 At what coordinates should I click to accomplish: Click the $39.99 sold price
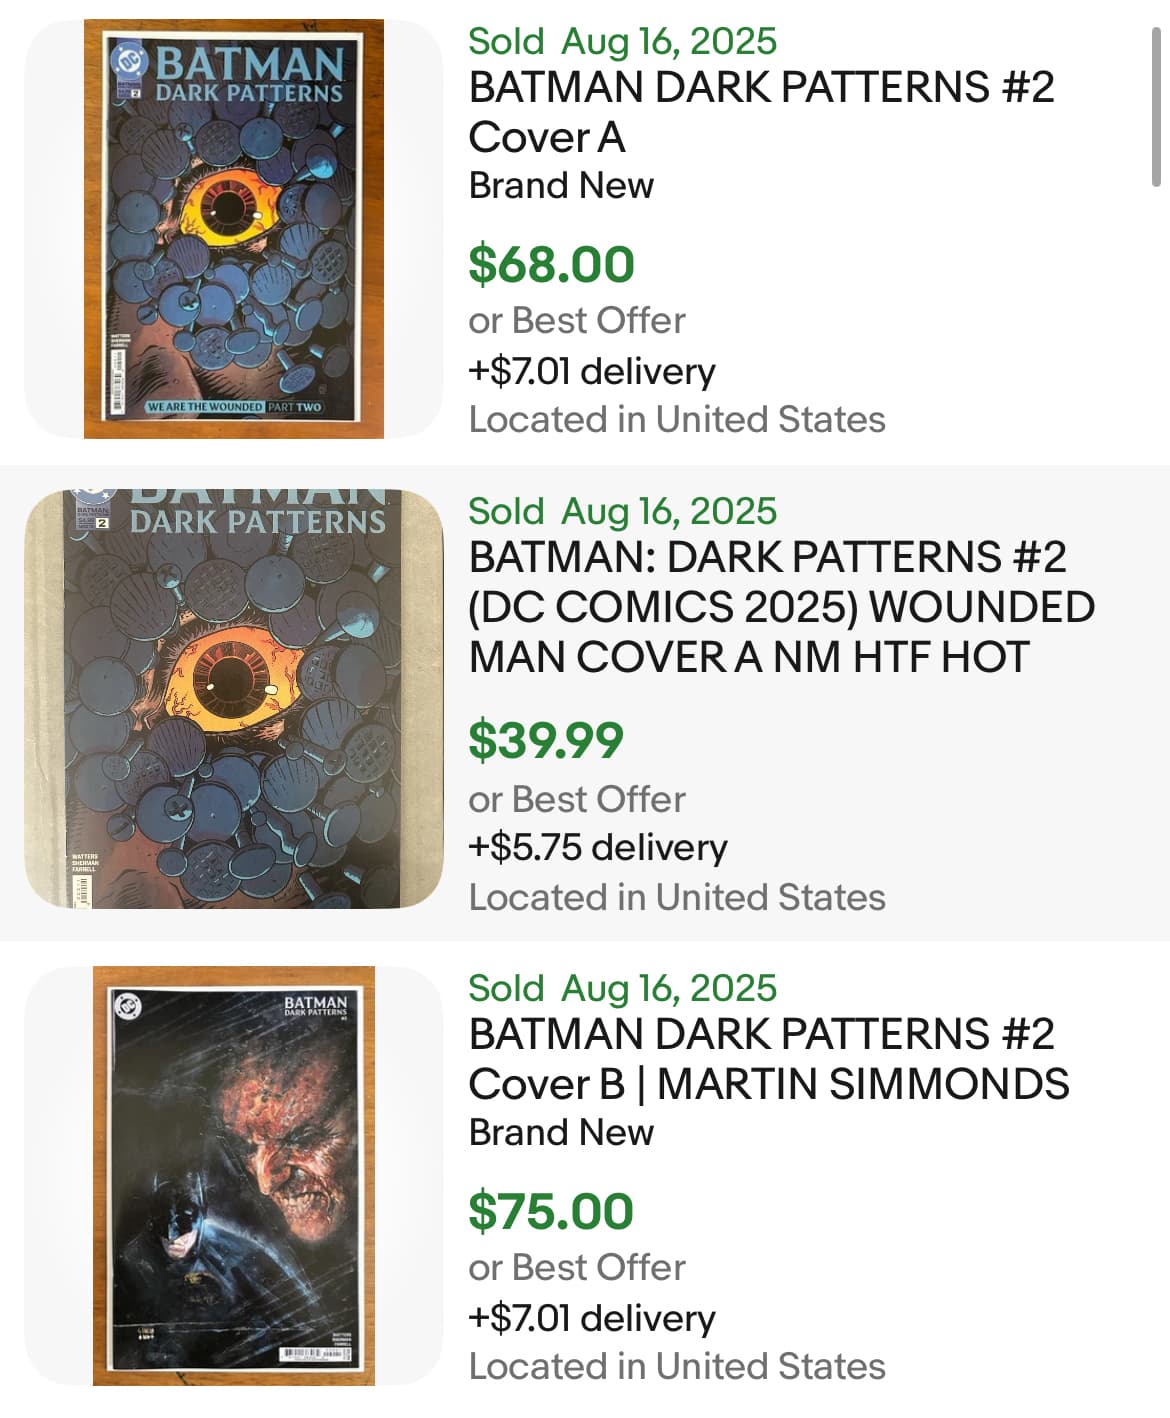pos(546,740)
